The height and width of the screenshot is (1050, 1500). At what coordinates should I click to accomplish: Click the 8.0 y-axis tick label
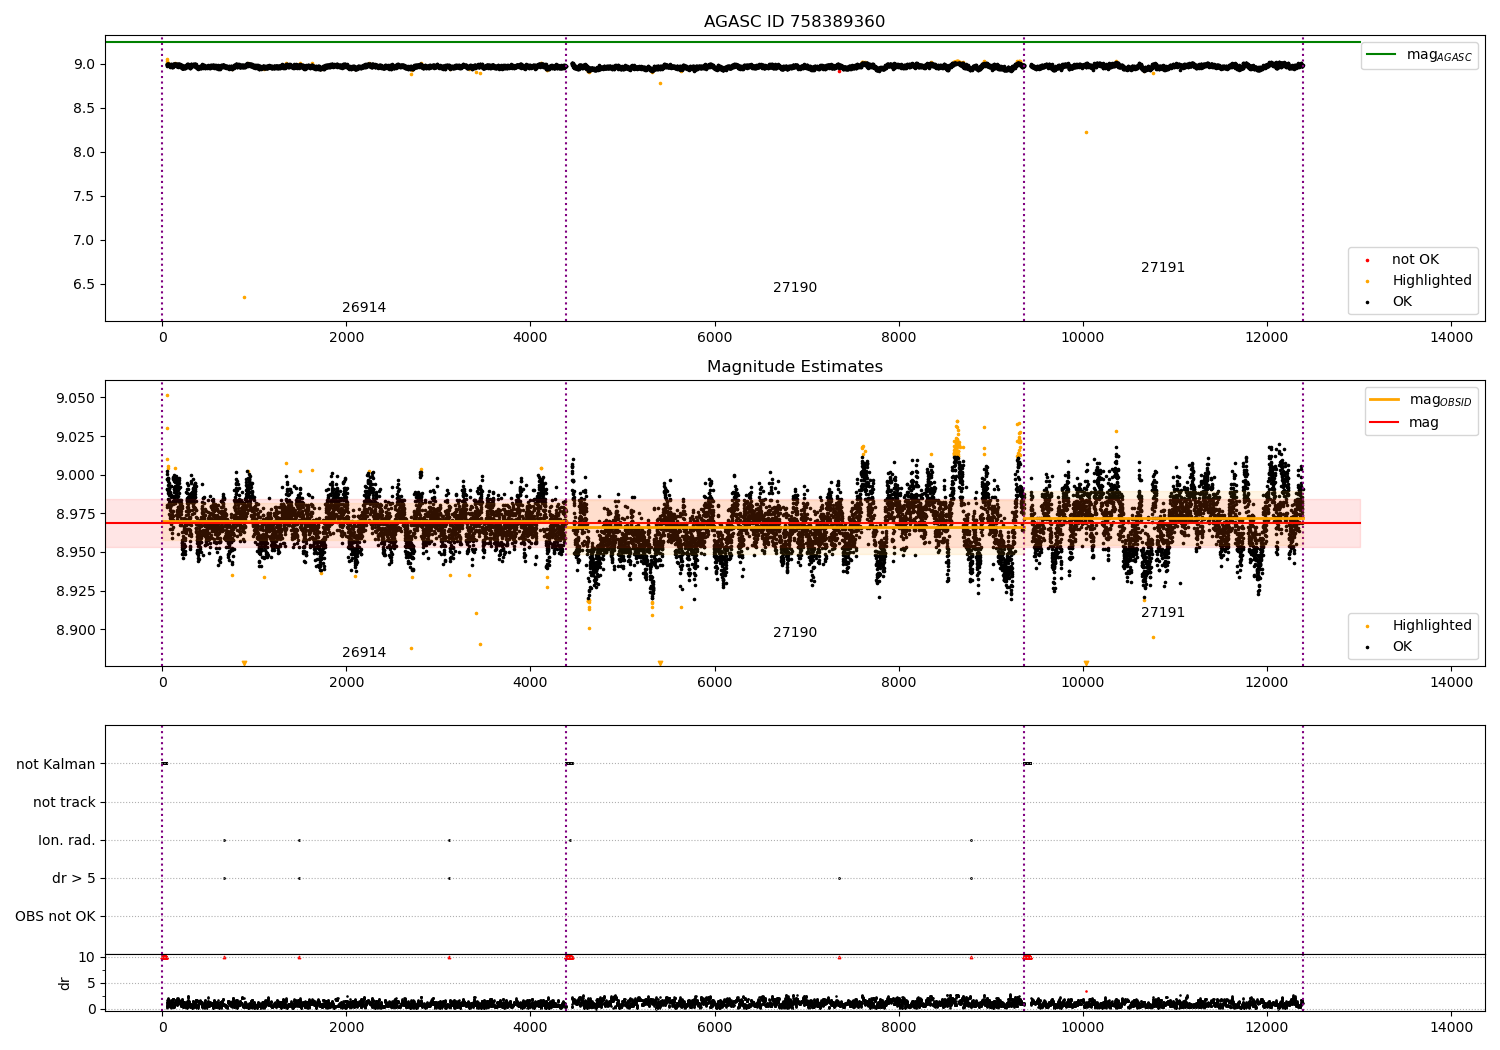(x=84, y=152)
